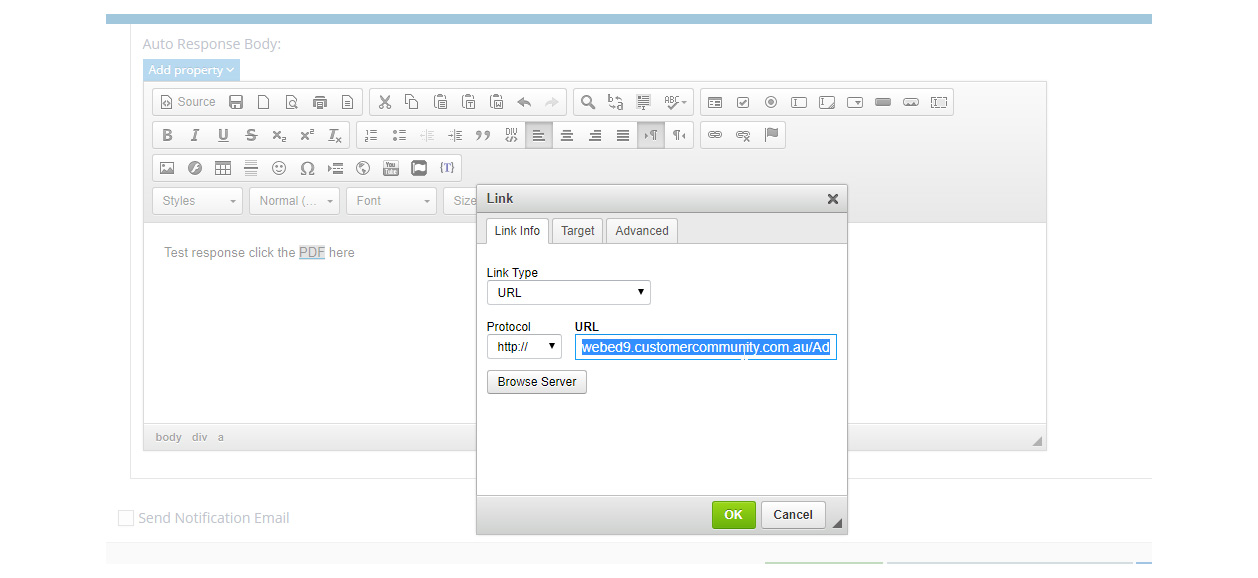This screenshot has height=578, width=1258.
Task: Confirm the link with OK
Action: [733, 514]
